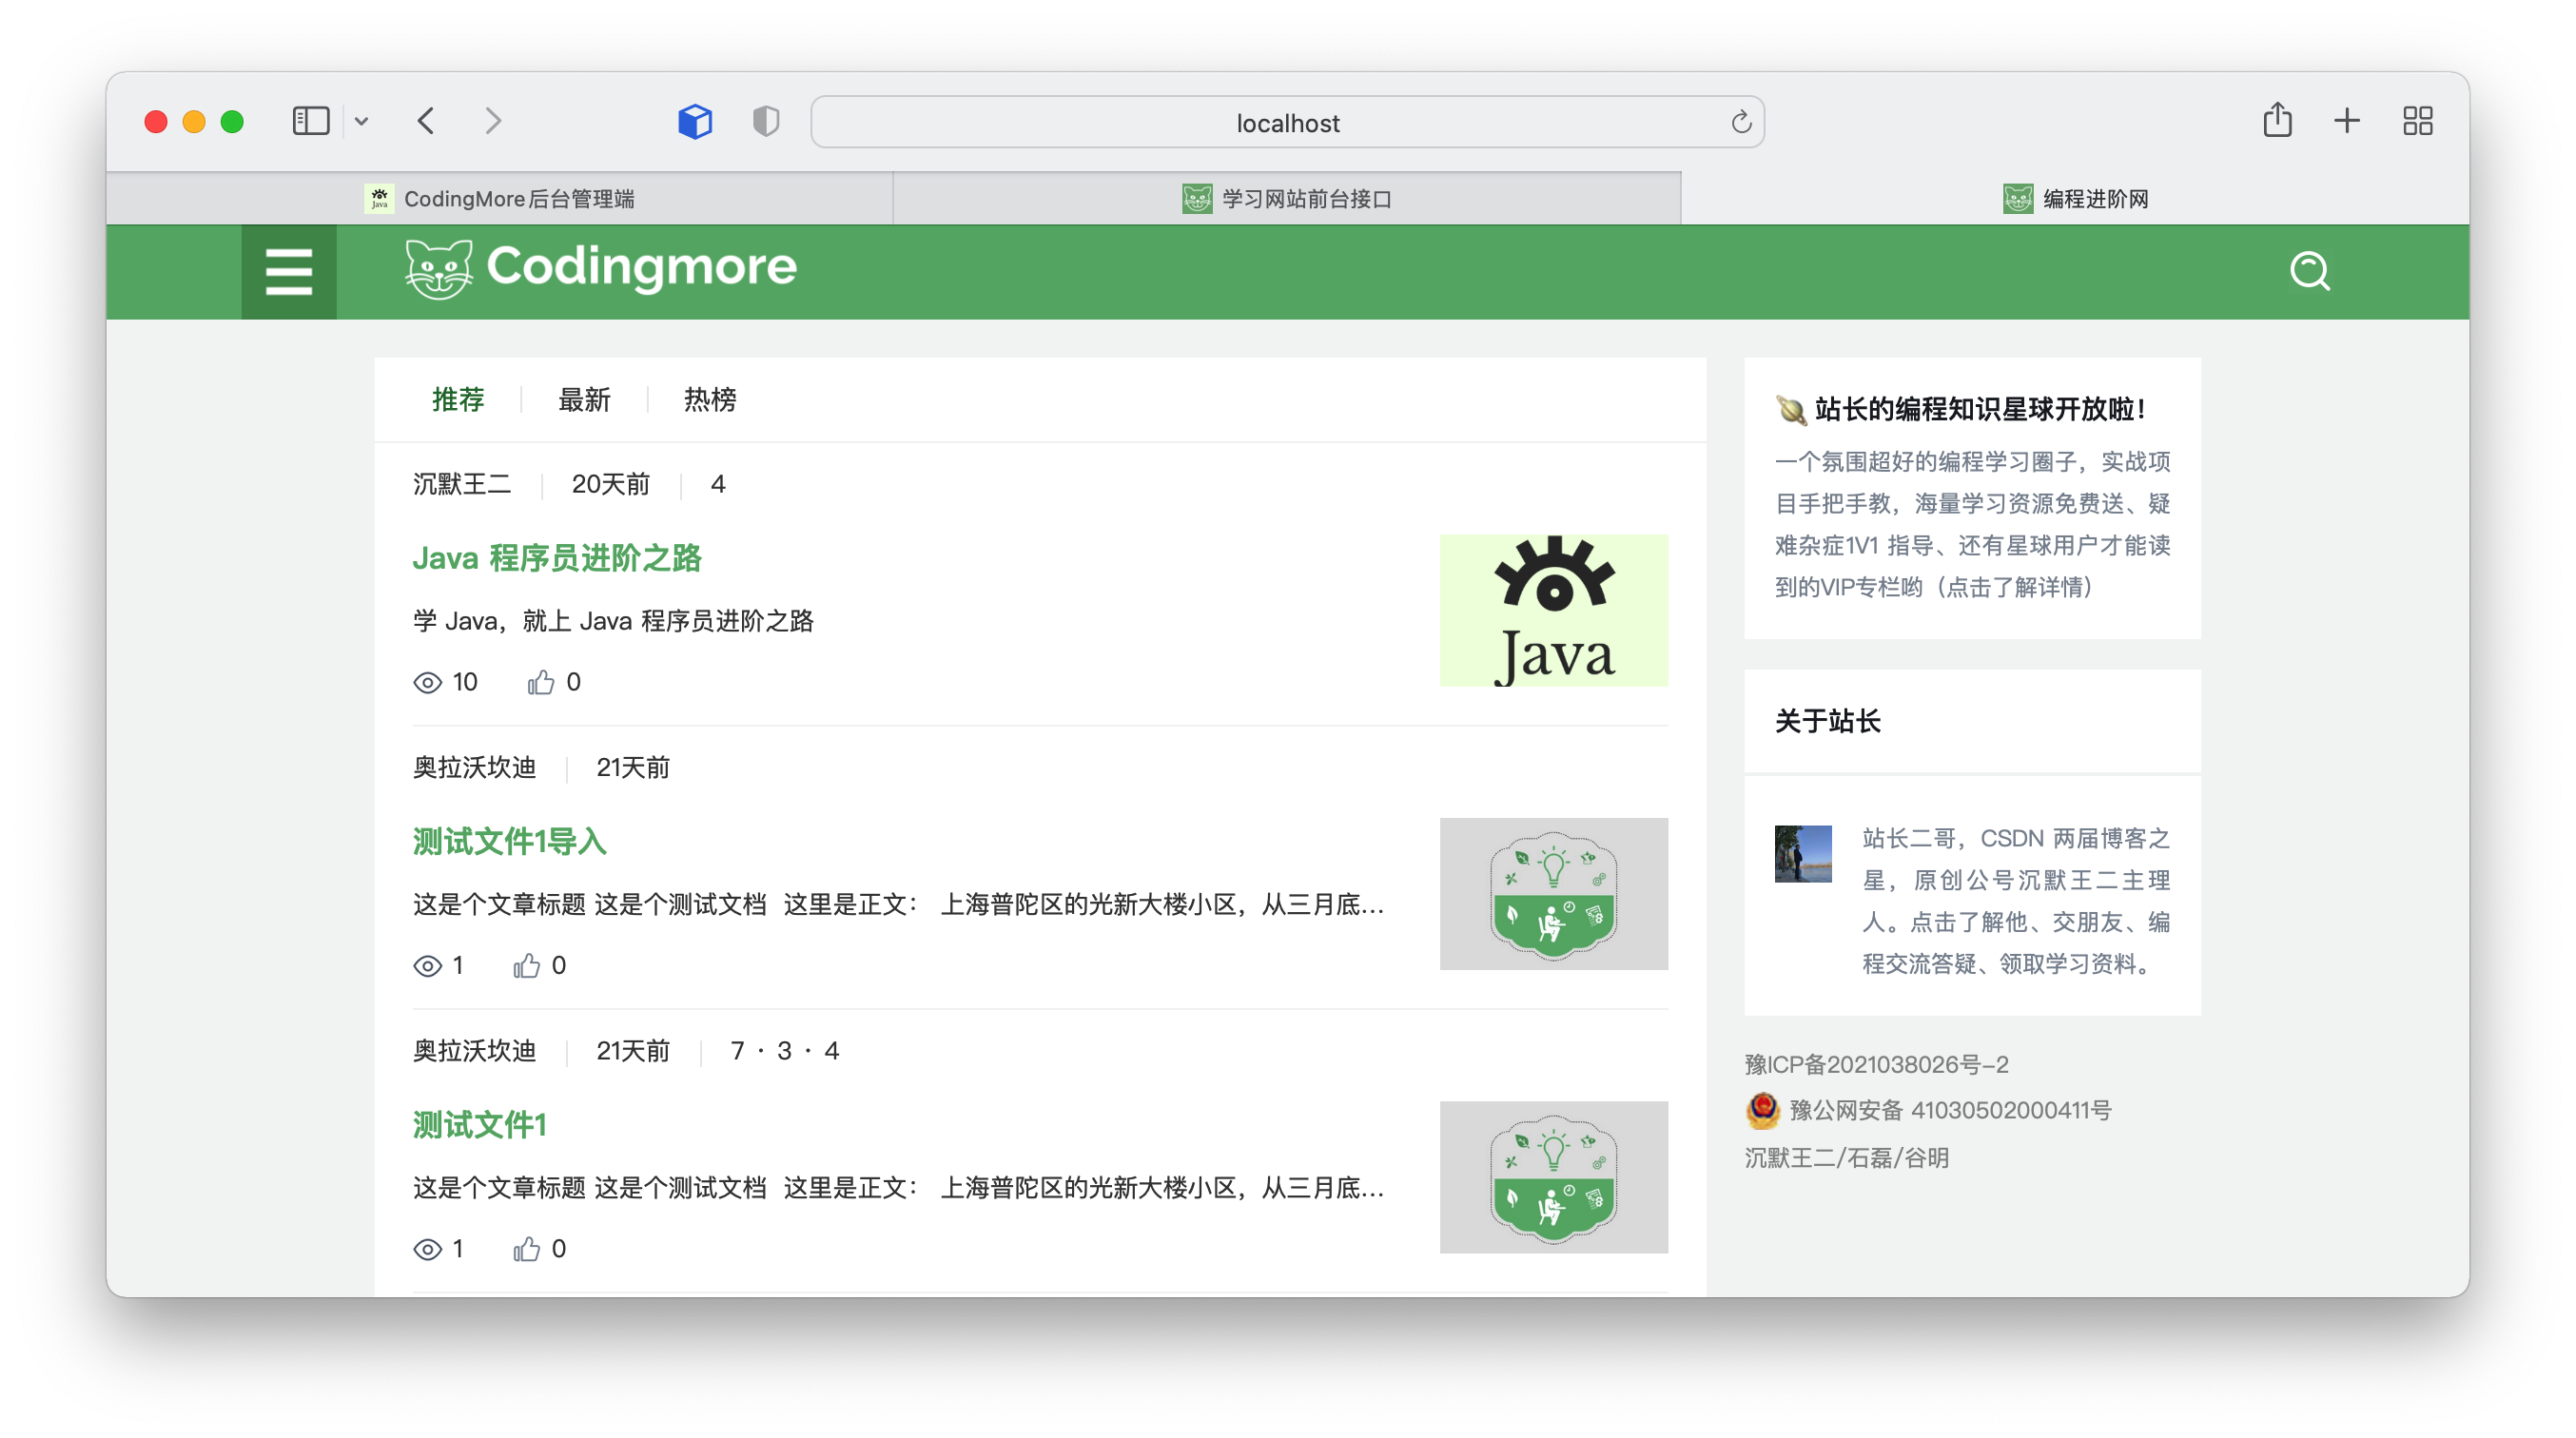This screenshot has width=2576, height=1438.
Task: Show the tab overview grid
Action: click(2417, 121)
